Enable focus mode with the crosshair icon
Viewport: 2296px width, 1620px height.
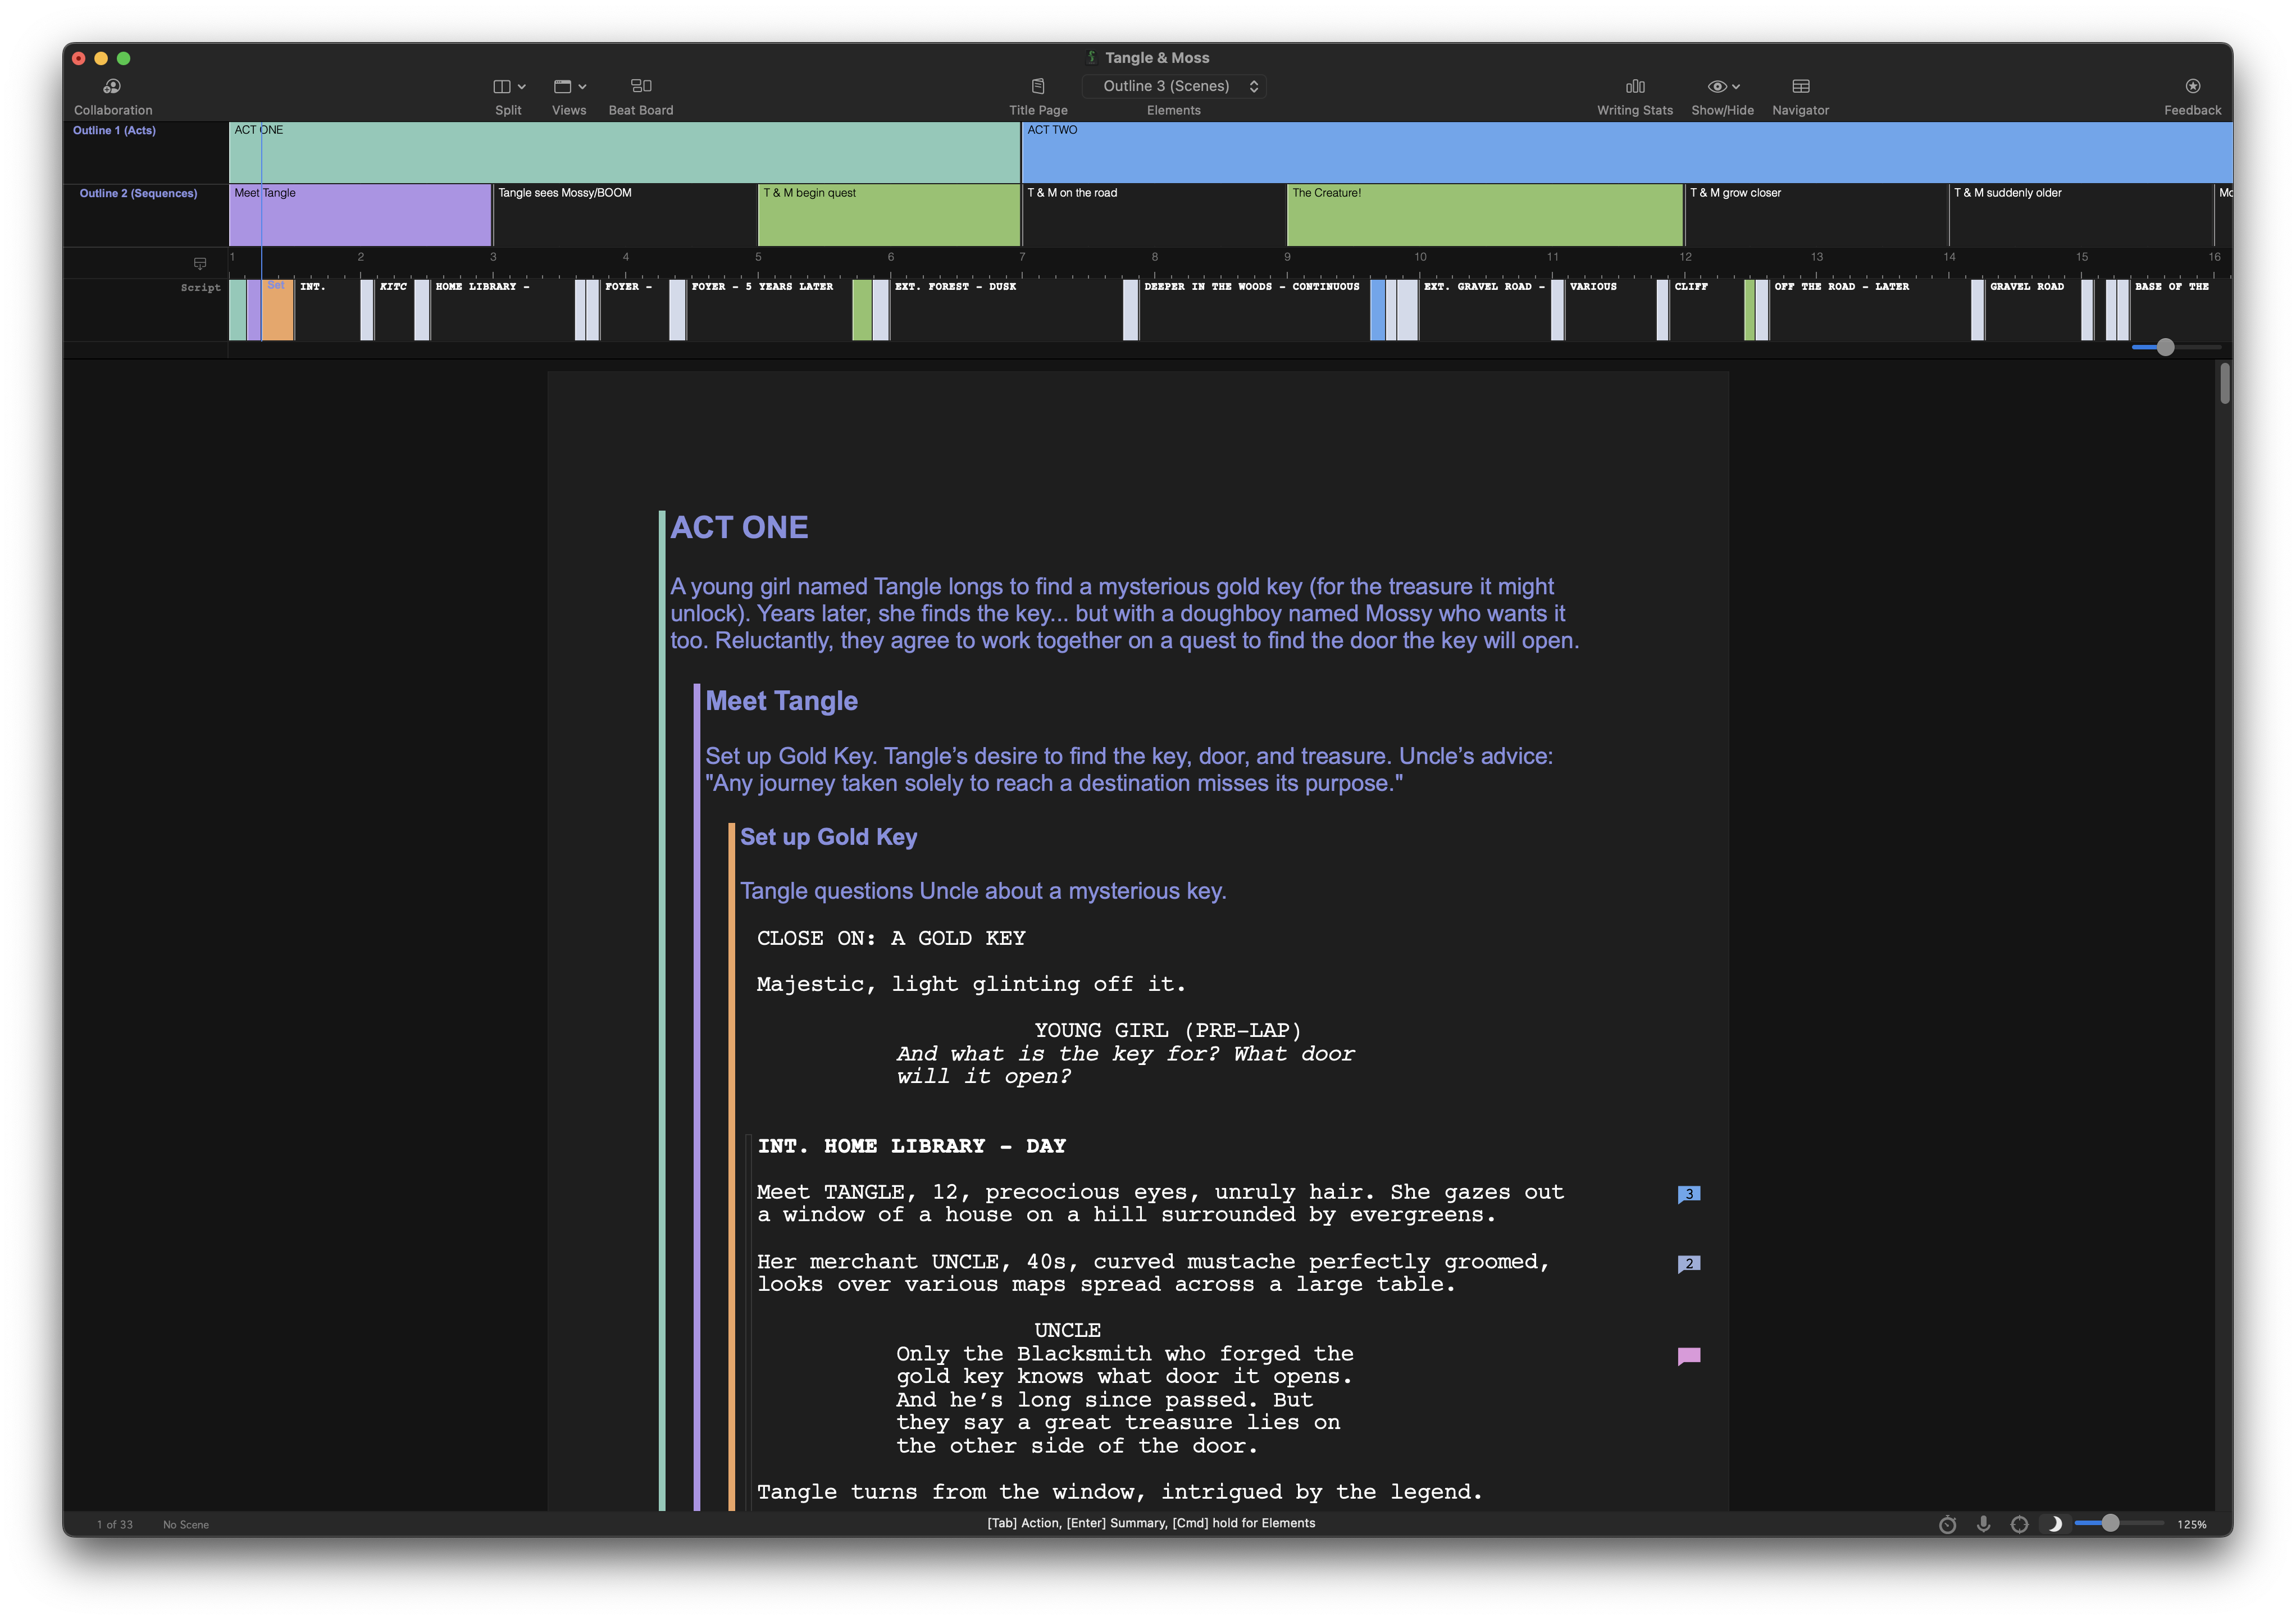pos(2020,1524)
